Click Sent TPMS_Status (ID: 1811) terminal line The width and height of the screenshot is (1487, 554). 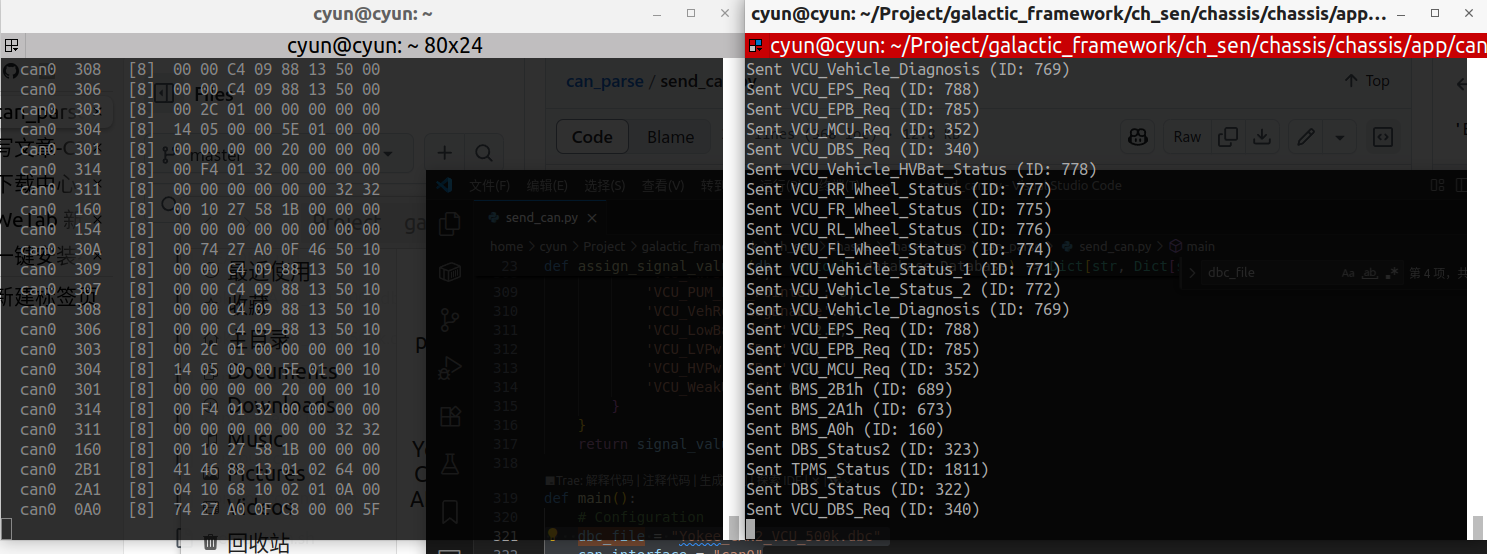coord(868,469)
